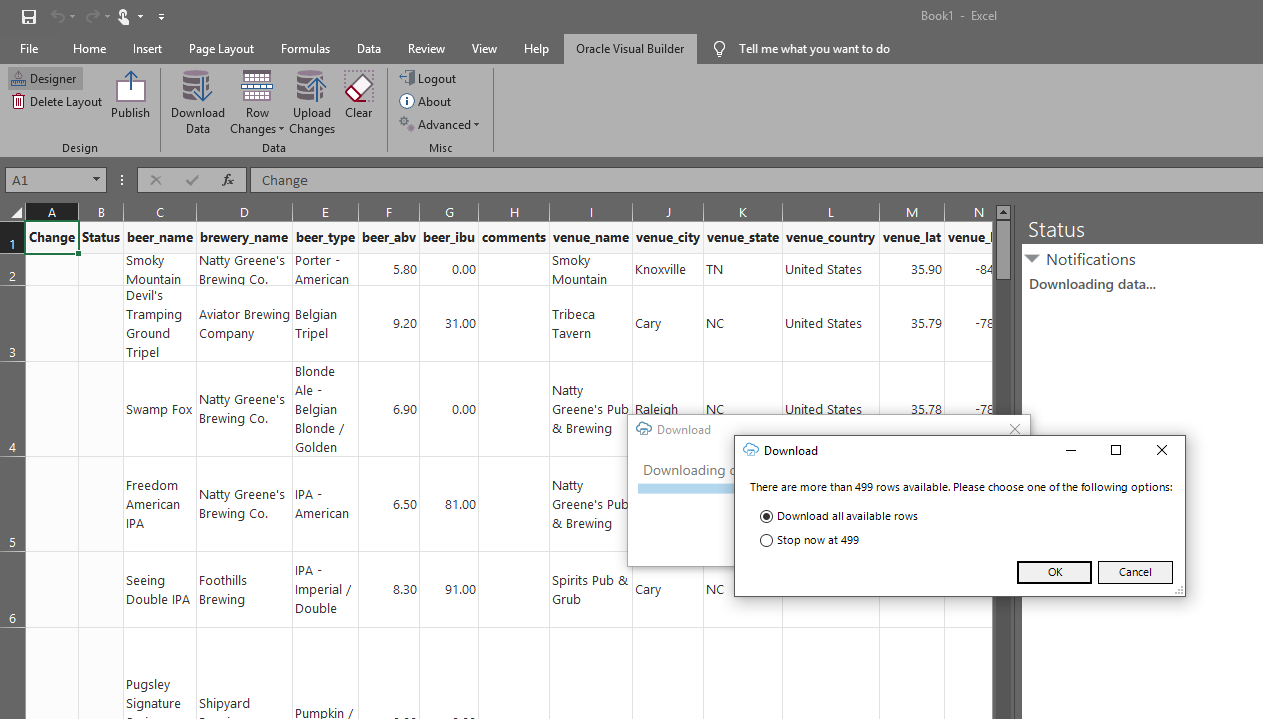Switch to the Home ribbon tab
The image size is (1263, 719).
(x=89, y=48)
